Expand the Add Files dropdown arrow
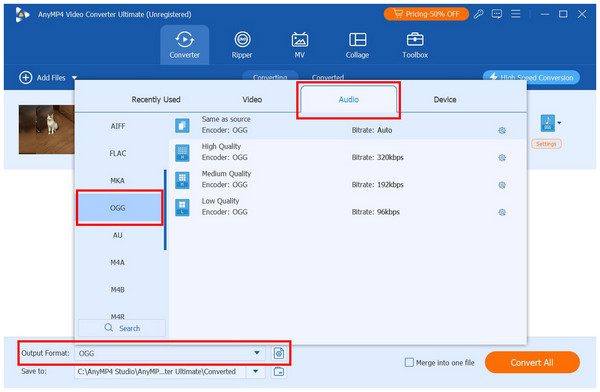The height and width of the screenshot is (392, 600). [x=74, y=78]
